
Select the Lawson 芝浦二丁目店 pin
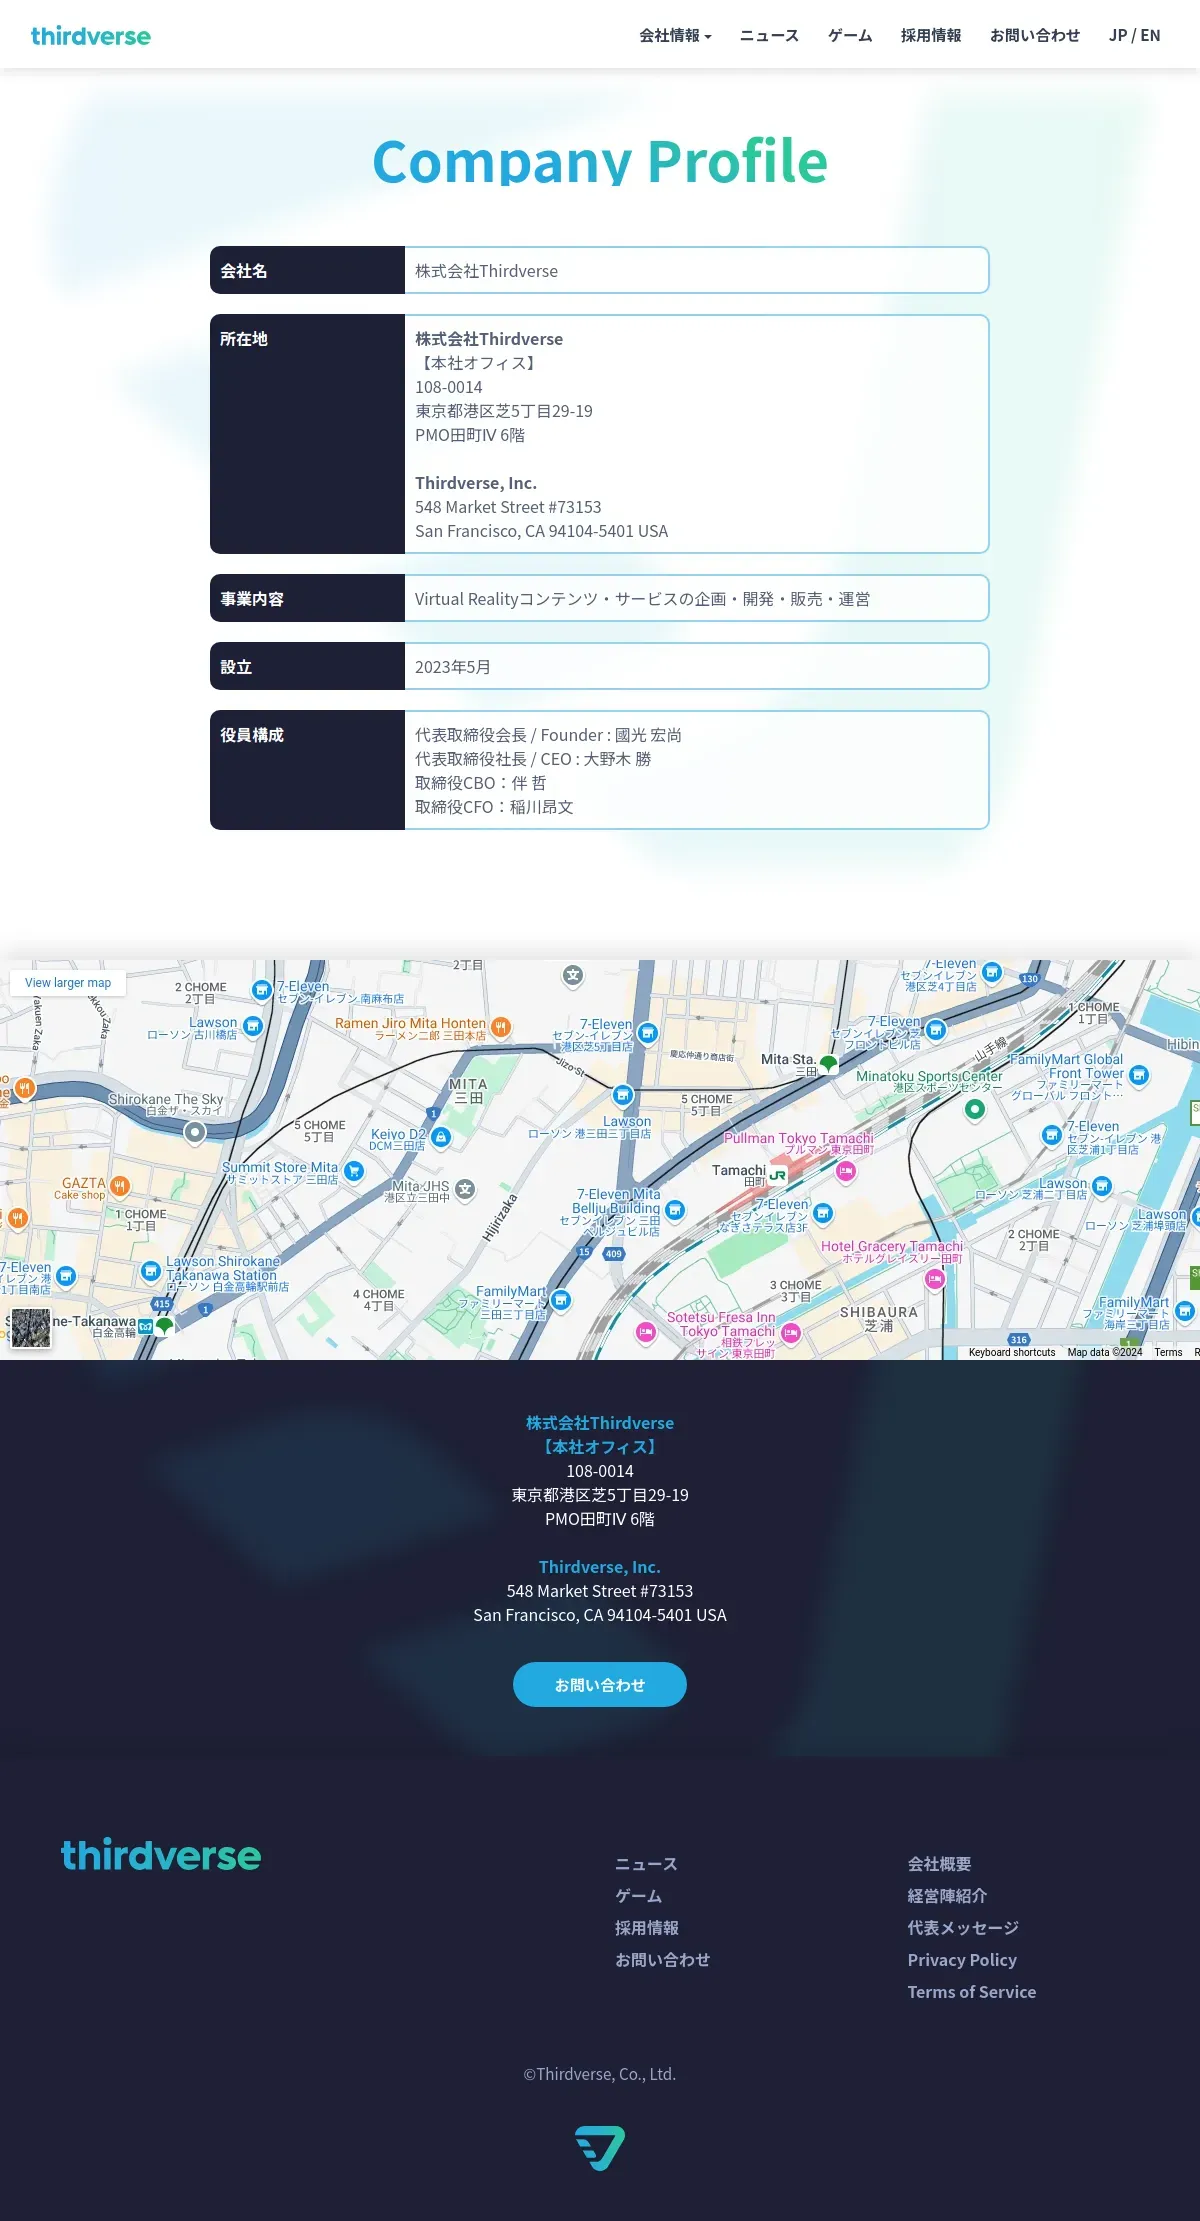coord(1102,1186)
